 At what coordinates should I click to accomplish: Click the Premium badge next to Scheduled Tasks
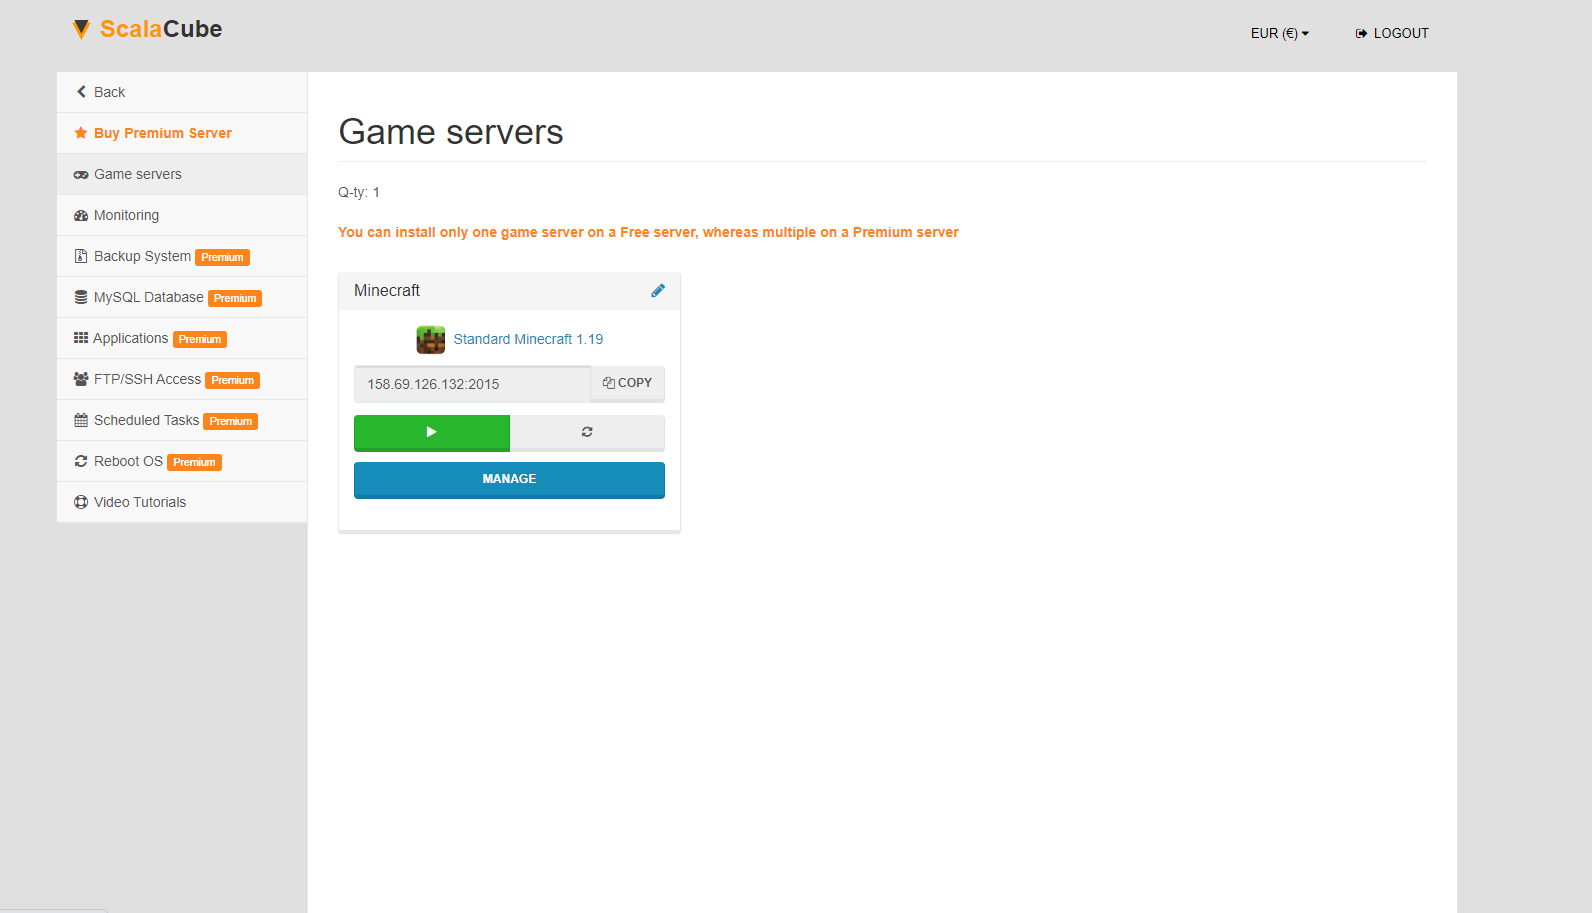231,421
